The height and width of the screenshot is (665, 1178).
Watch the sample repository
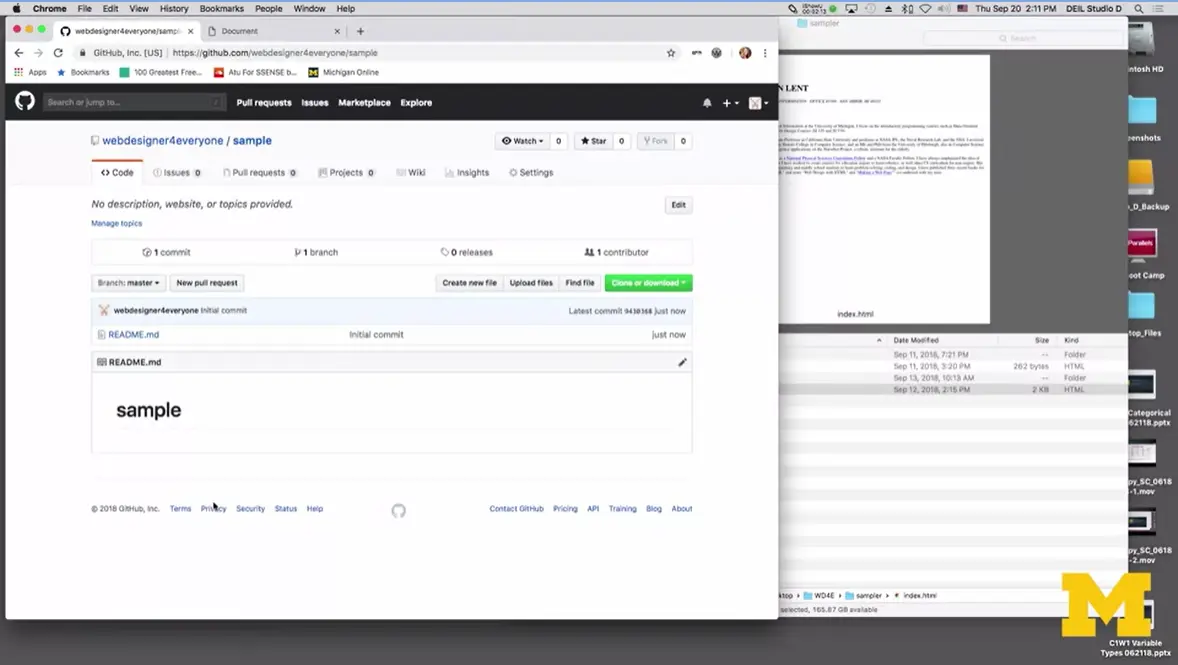tap(523, 140)
